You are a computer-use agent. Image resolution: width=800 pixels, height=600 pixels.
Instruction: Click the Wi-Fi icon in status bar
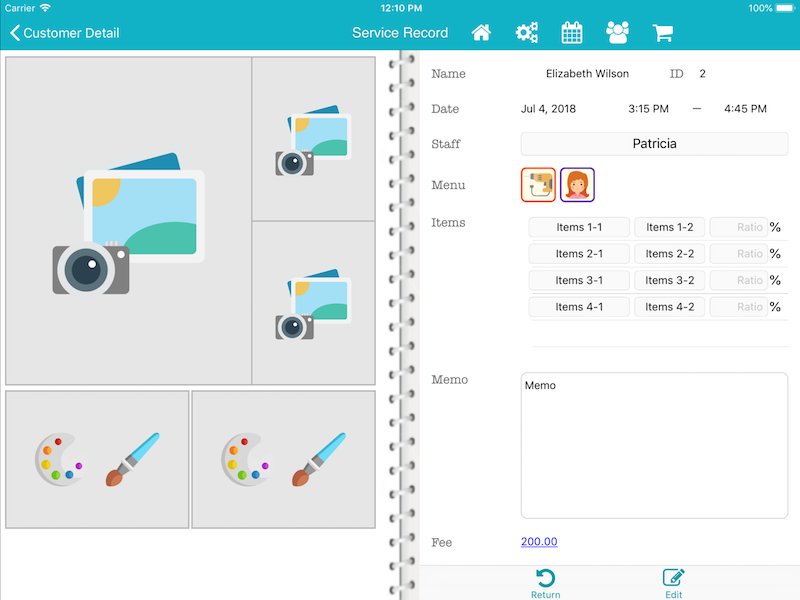(45, 8)
